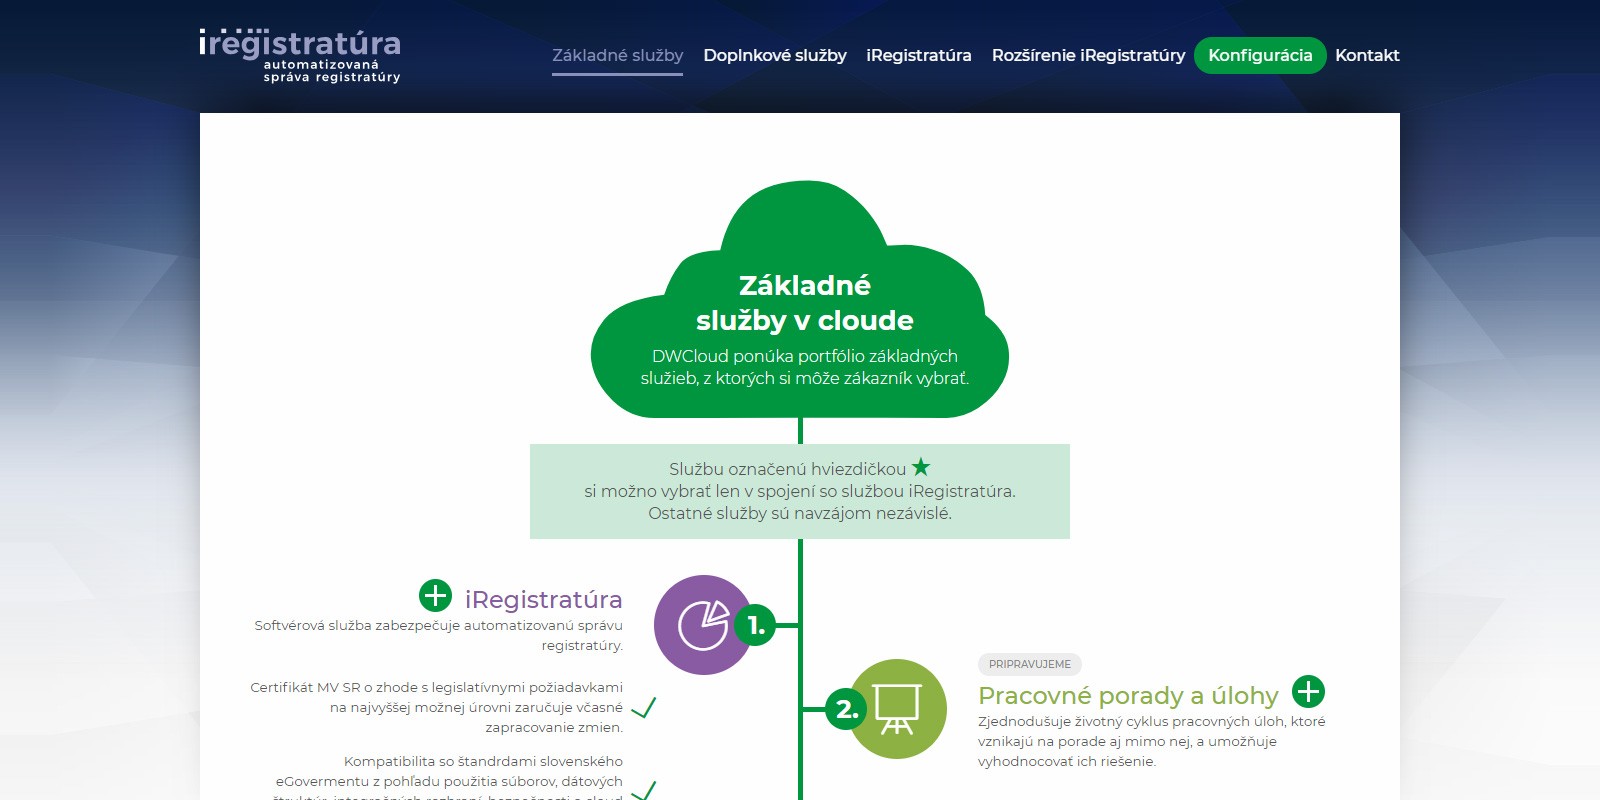Click text 'Softvérová služba zabezpečuje automatizovanú správu'
The image size is (1600, 800).
point(438,625)
